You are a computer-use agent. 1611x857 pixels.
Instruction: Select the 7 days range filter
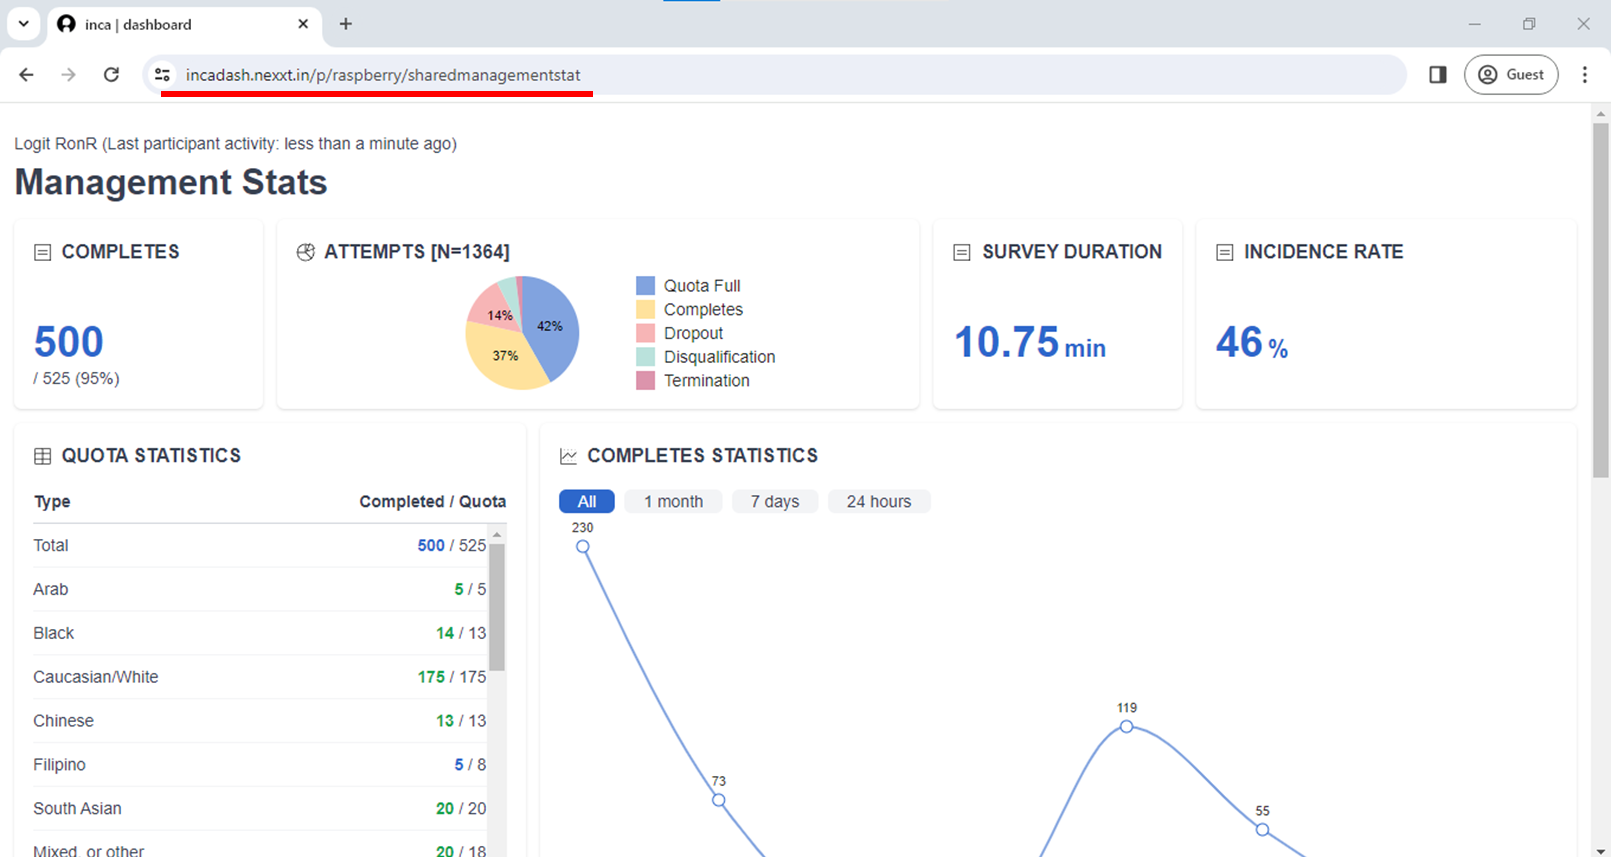pyautogui.click(x=775, y=502)
